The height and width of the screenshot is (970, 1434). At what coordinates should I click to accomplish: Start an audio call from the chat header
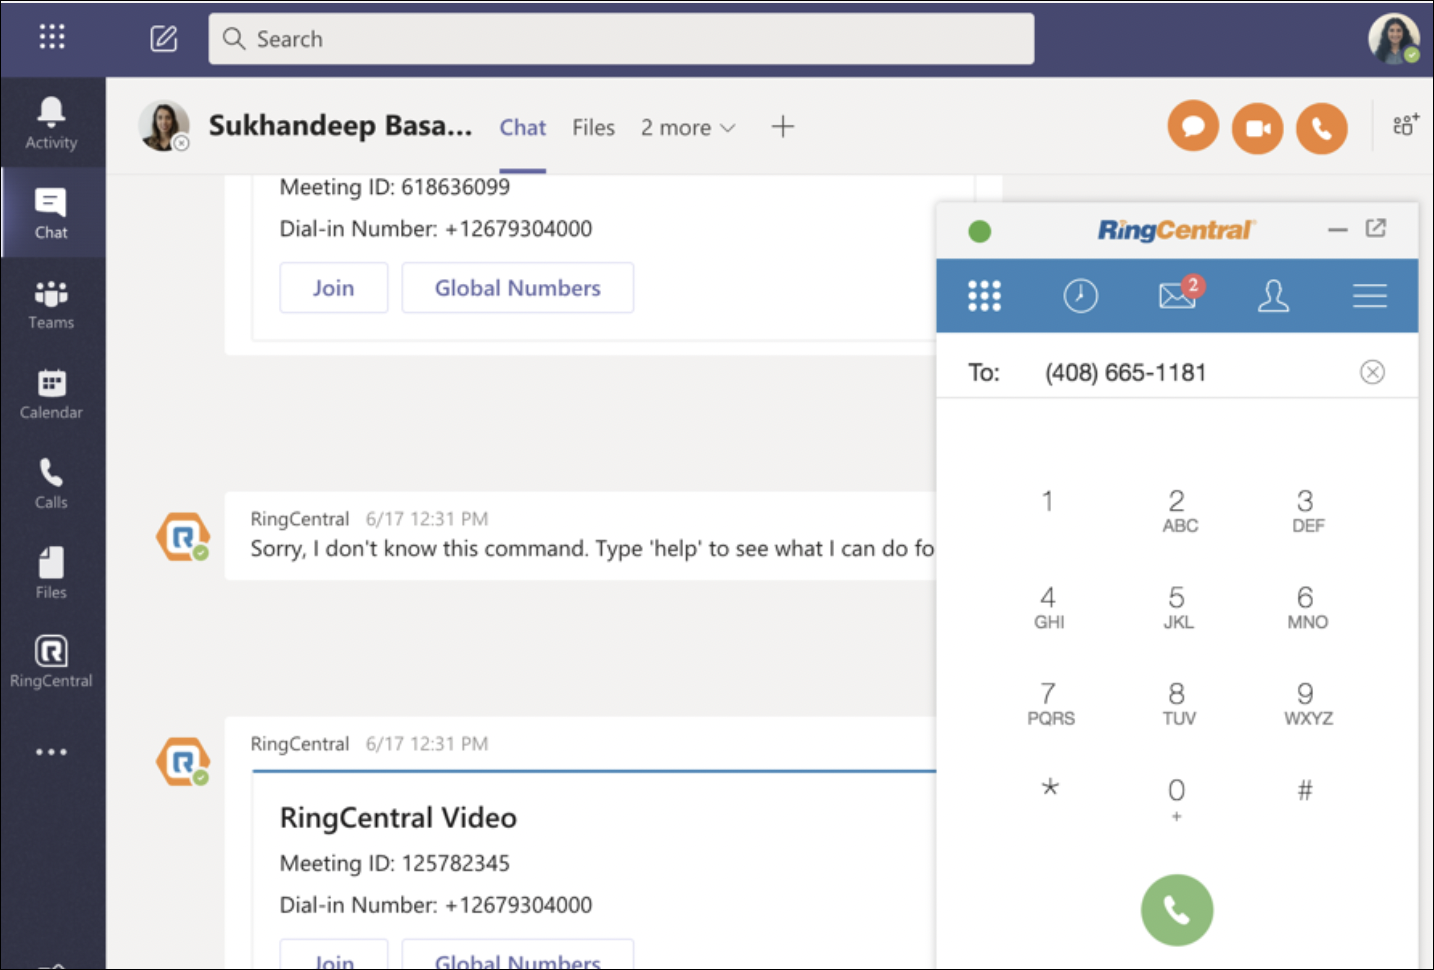1321,127
